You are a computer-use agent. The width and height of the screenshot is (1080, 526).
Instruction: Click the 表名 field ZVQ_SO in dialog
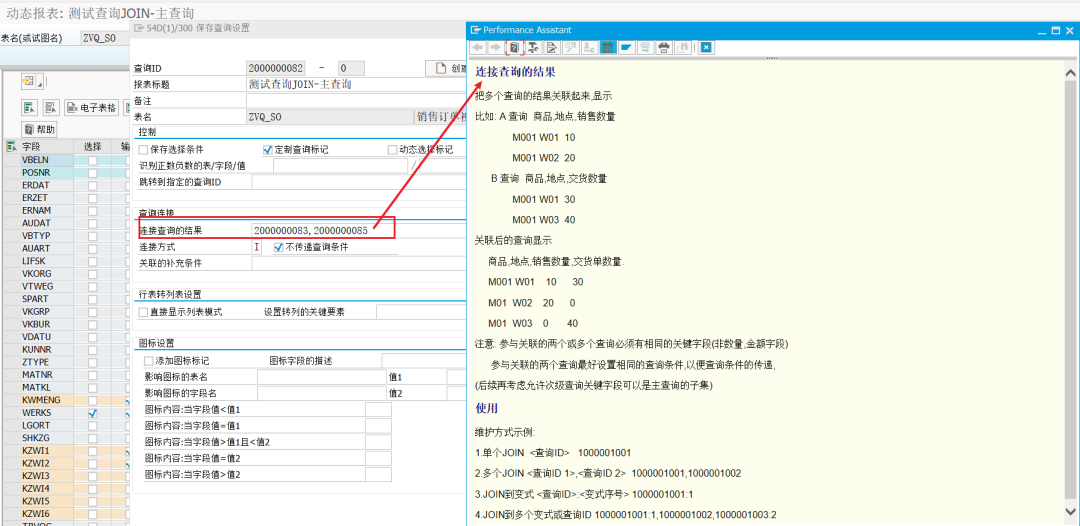(330, 116)
